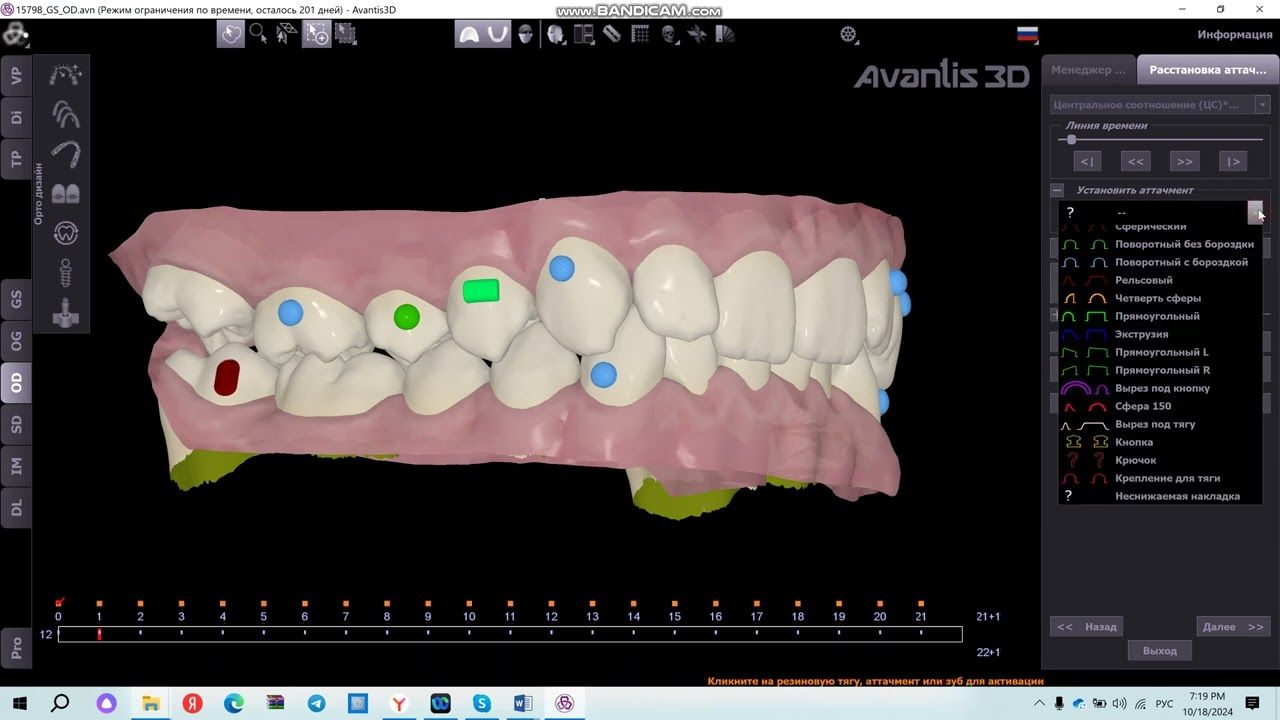Screen dimensions: 1280x720
Task: Choose 'Прямоугольный' attachment from list
Action: [1157, 316]
